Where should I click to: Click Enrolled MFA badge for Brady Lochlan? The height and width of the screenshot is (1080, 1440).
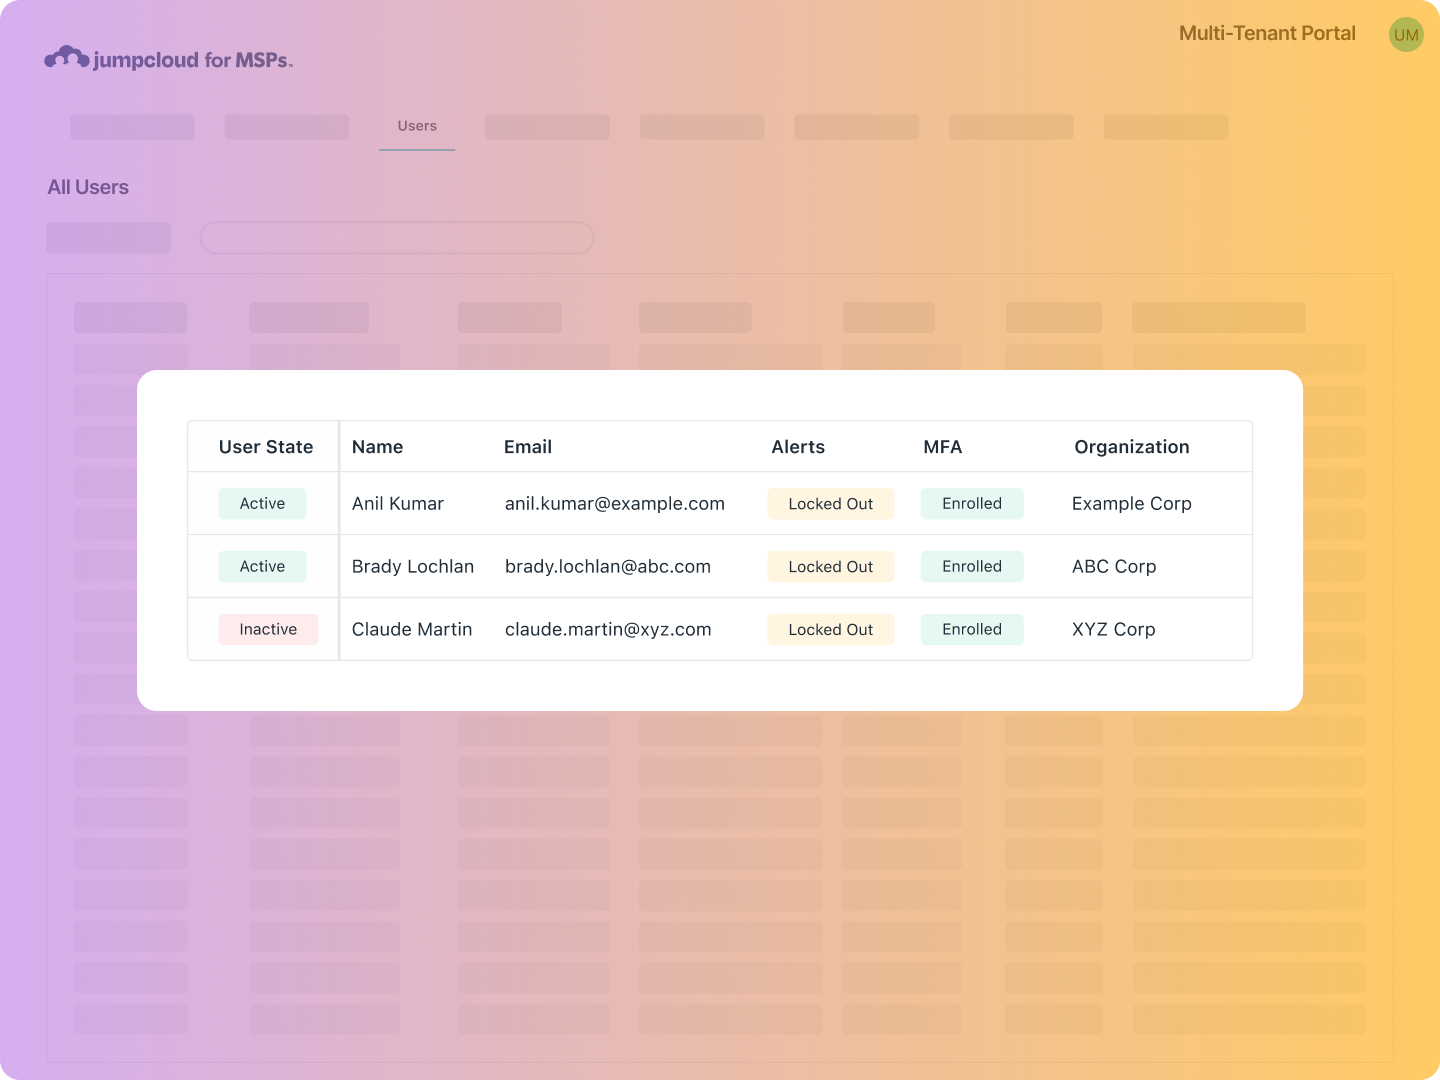[x=972, y=567]
